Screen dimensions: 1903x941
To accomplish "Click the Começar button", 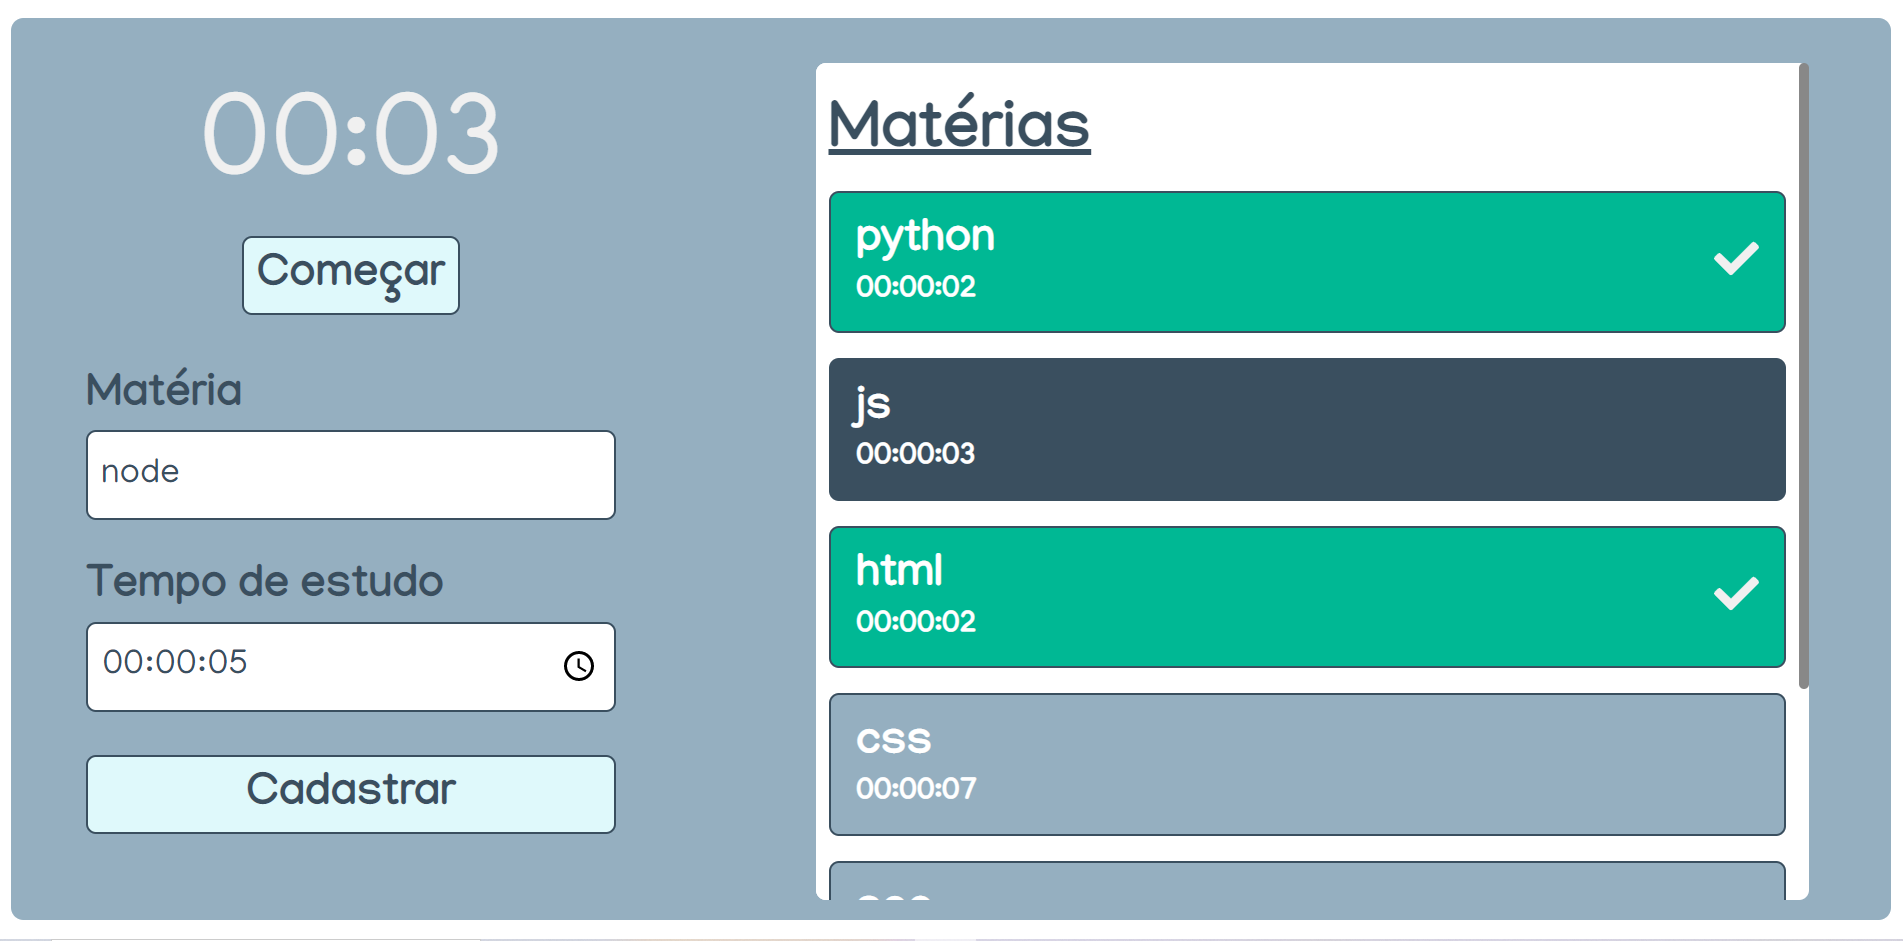I will (351, 275).
